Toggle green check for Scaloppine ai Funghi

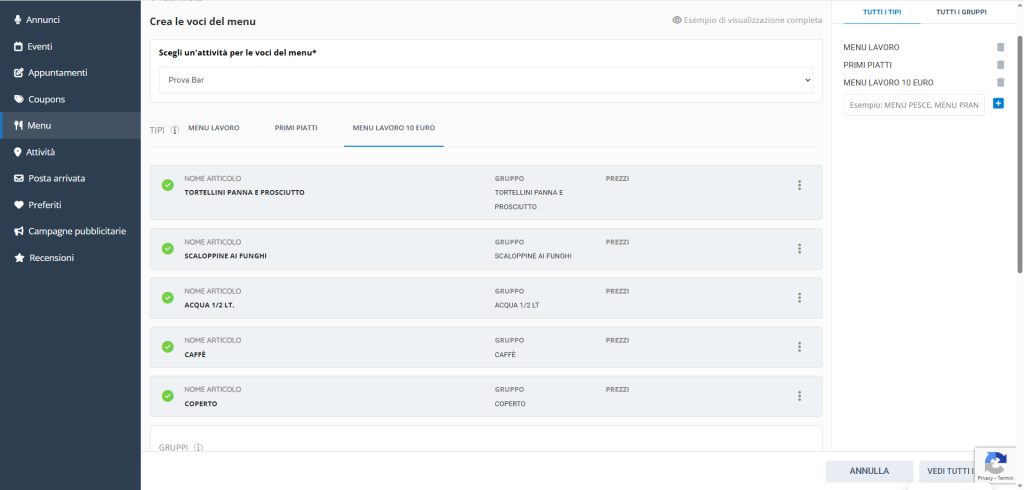pos(167,248)
